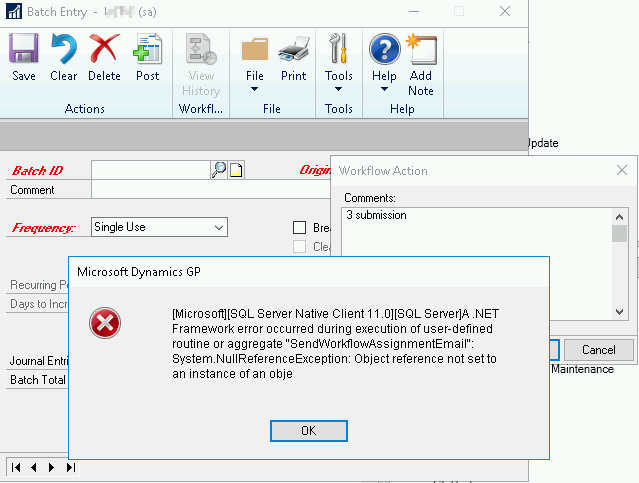The height and width of the screenshot is (483, 639).
Task: Go to next record navigation arrow
Action: coord(51,467)
